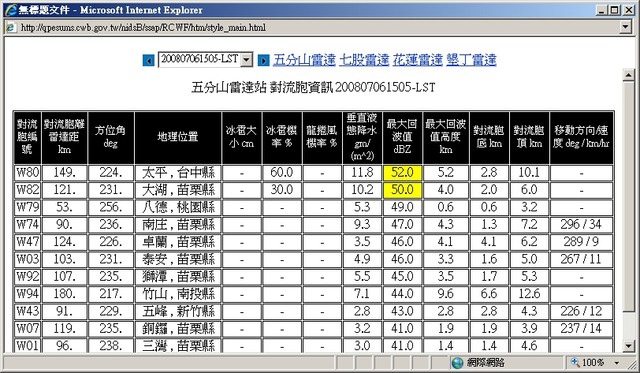The width and height of the screenshot is (640, 373).
Task: Open 墾丁雷達 radar link
Action: pos(471,60)
